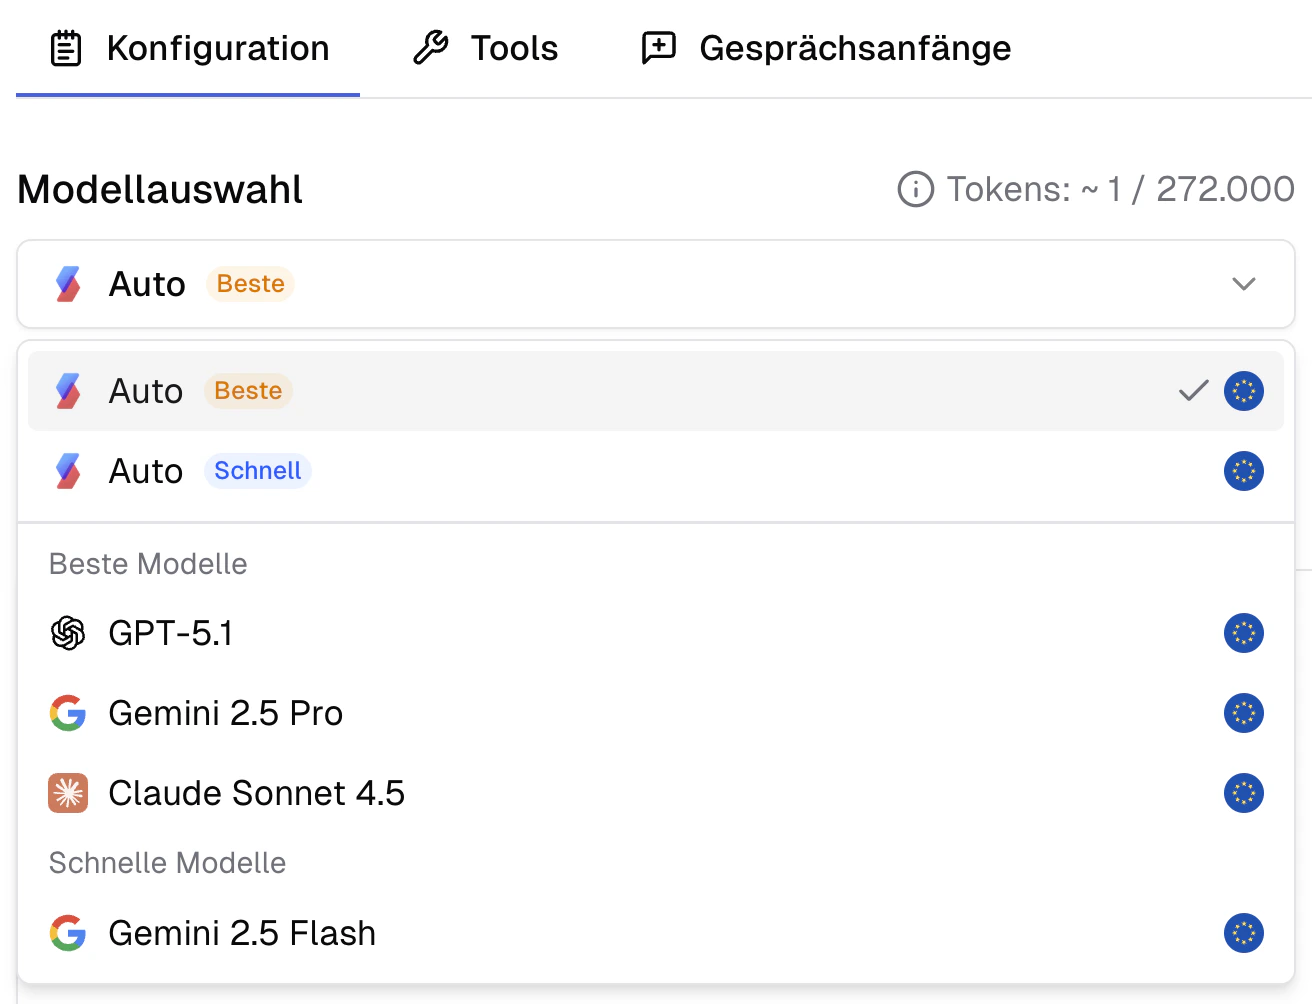The width and height of the screenshot is (1312, 1004).
Task: Choose GPT-5.1 as the model
Action: coord(656,633)
